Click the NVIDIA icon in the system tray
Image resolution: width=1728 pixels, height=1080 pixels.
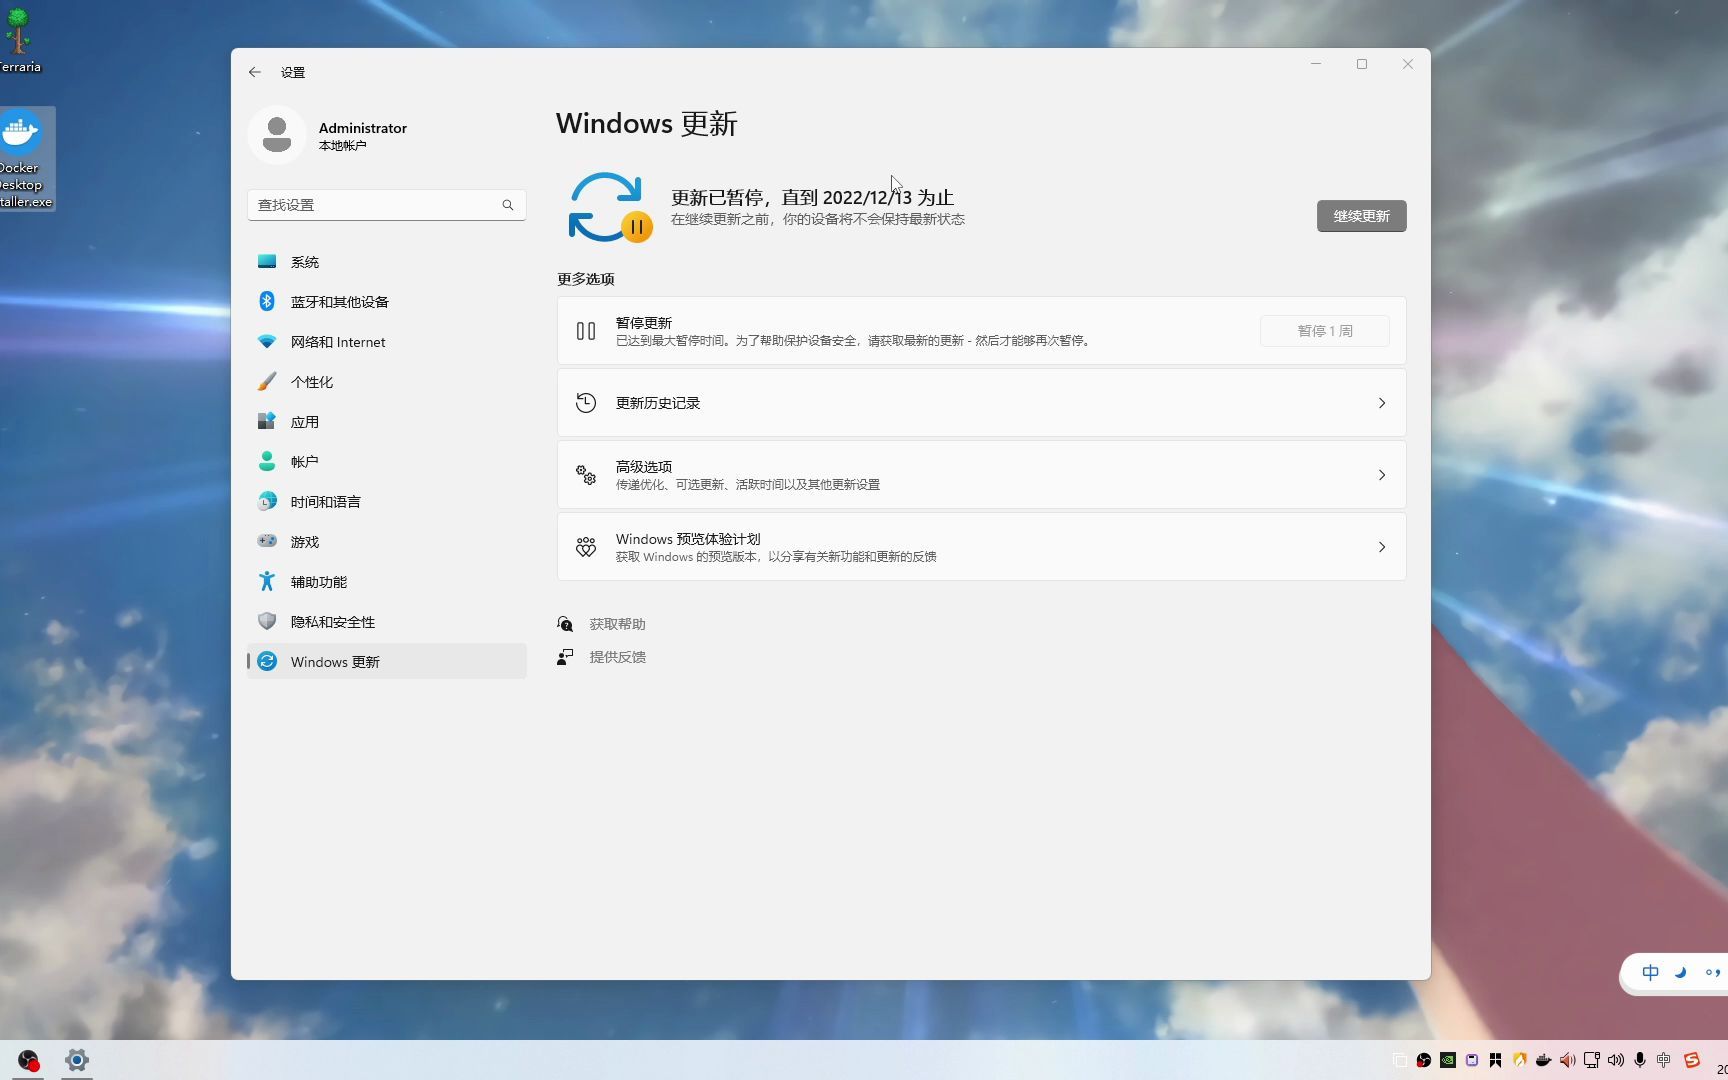[1447, 1060]
